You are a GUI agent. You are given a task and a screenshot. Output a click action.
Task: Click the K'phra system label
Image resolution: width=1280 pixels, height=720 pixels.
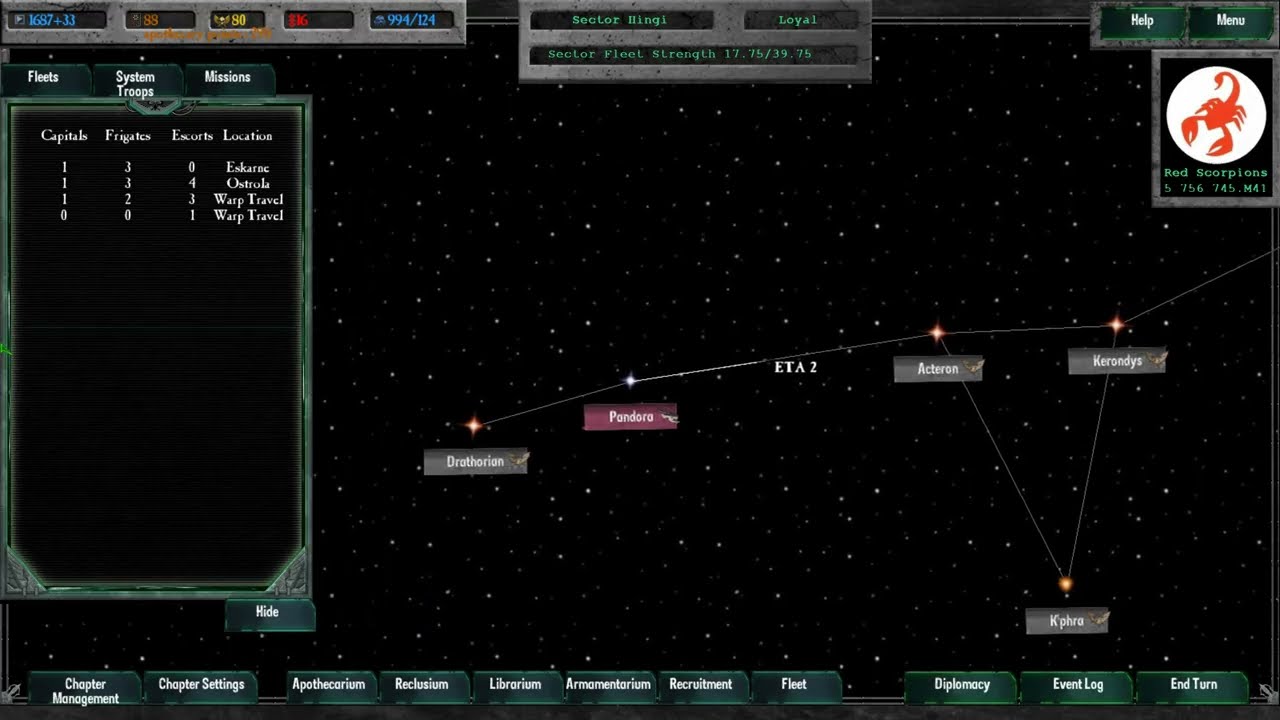click(1067, 621)
